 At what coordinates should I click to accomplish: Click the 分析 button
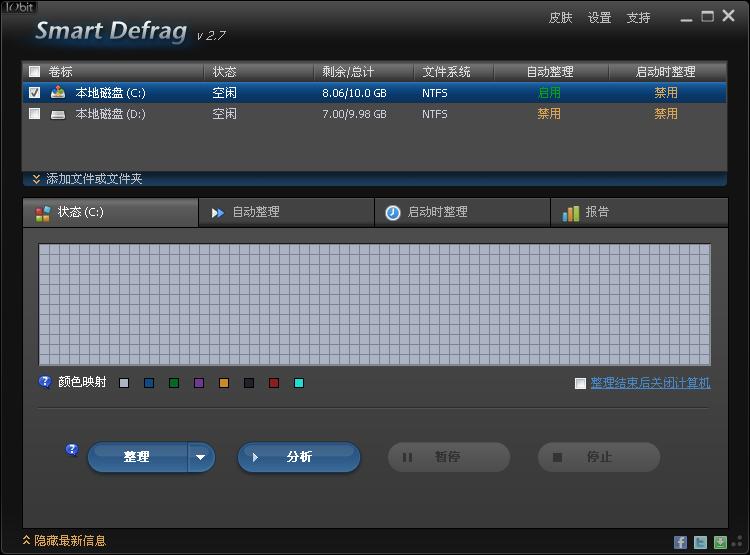[298, 457]
